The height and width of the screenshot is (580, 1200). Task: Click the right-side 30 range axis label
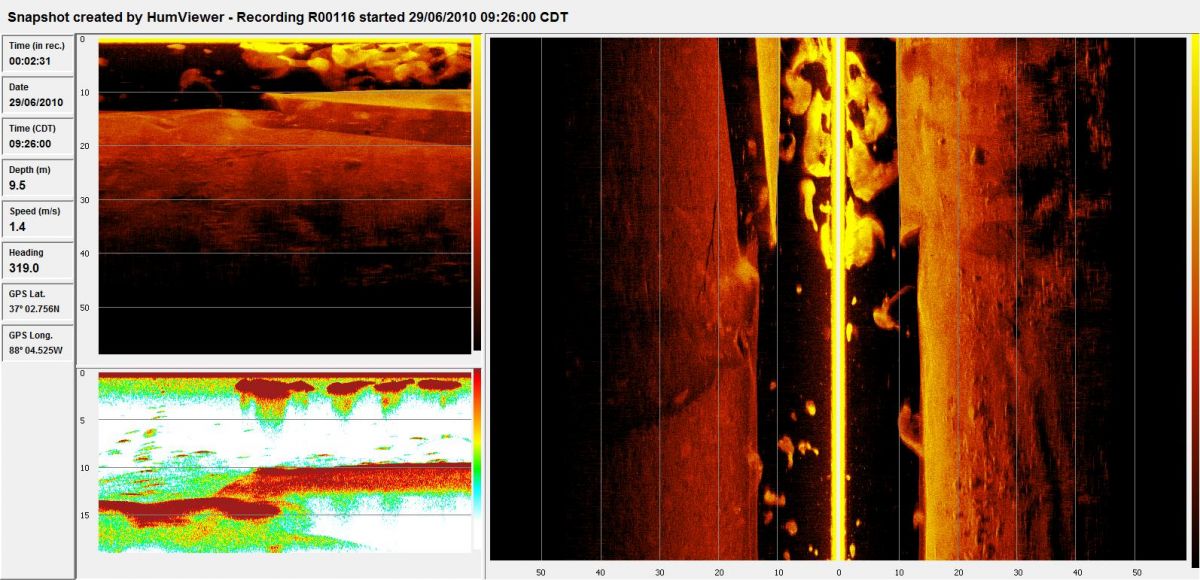point(1016,574)
